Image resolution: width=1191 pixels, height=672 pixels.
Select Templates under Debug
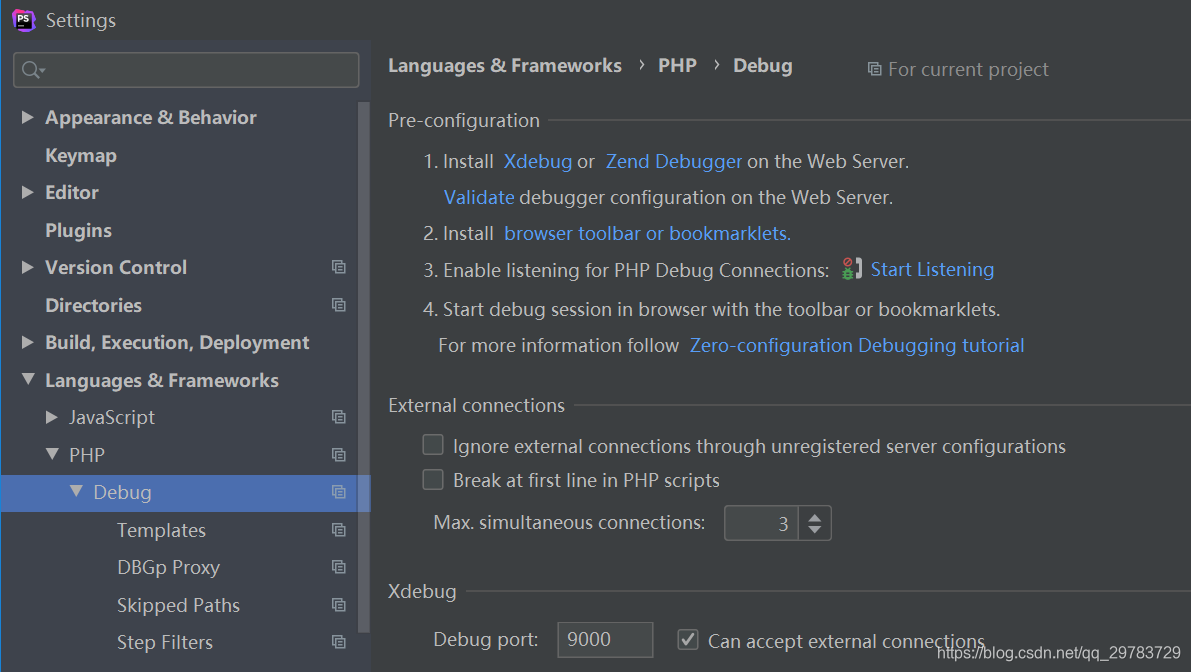[161, 530]
